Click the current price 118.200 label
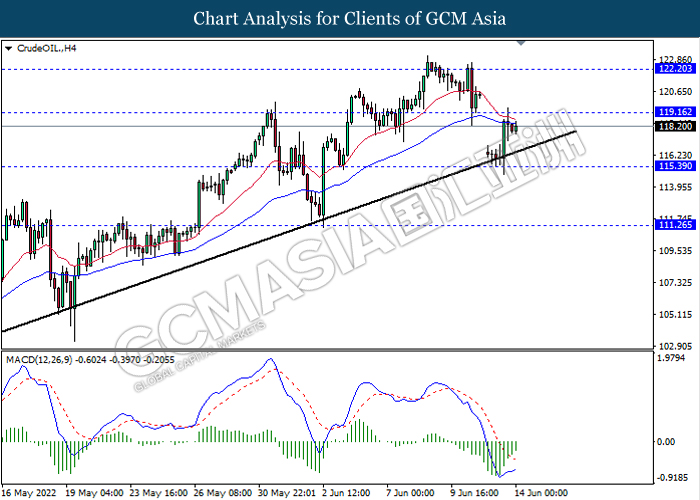Image resolution: width=700 pixels, height=500 pixels. [x=675, y=127]
